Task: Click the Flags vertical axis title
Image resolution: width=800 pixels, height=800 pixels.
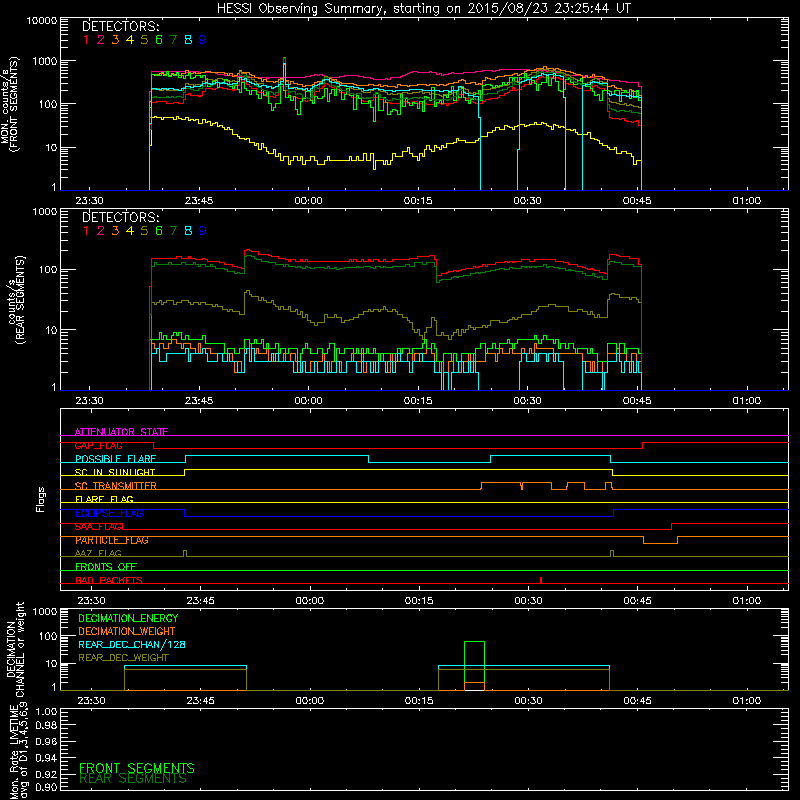Action: click(41, 499)
